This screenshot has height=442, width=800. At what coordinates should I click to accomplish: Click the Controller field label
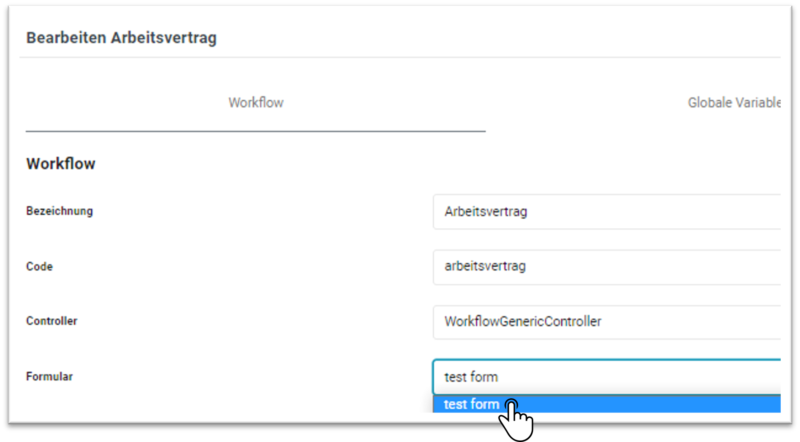52,321
